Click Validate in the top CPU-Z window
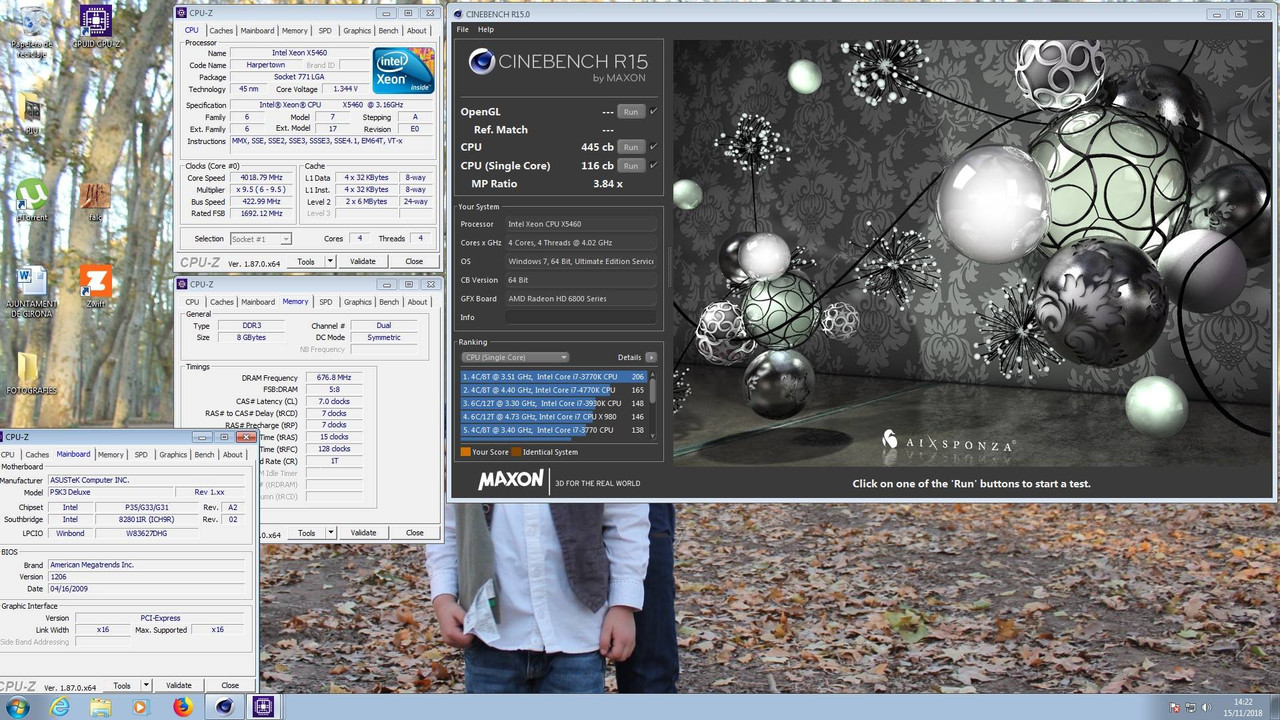1280x720 pixels. pyautogui.click(x=363, y=261)
